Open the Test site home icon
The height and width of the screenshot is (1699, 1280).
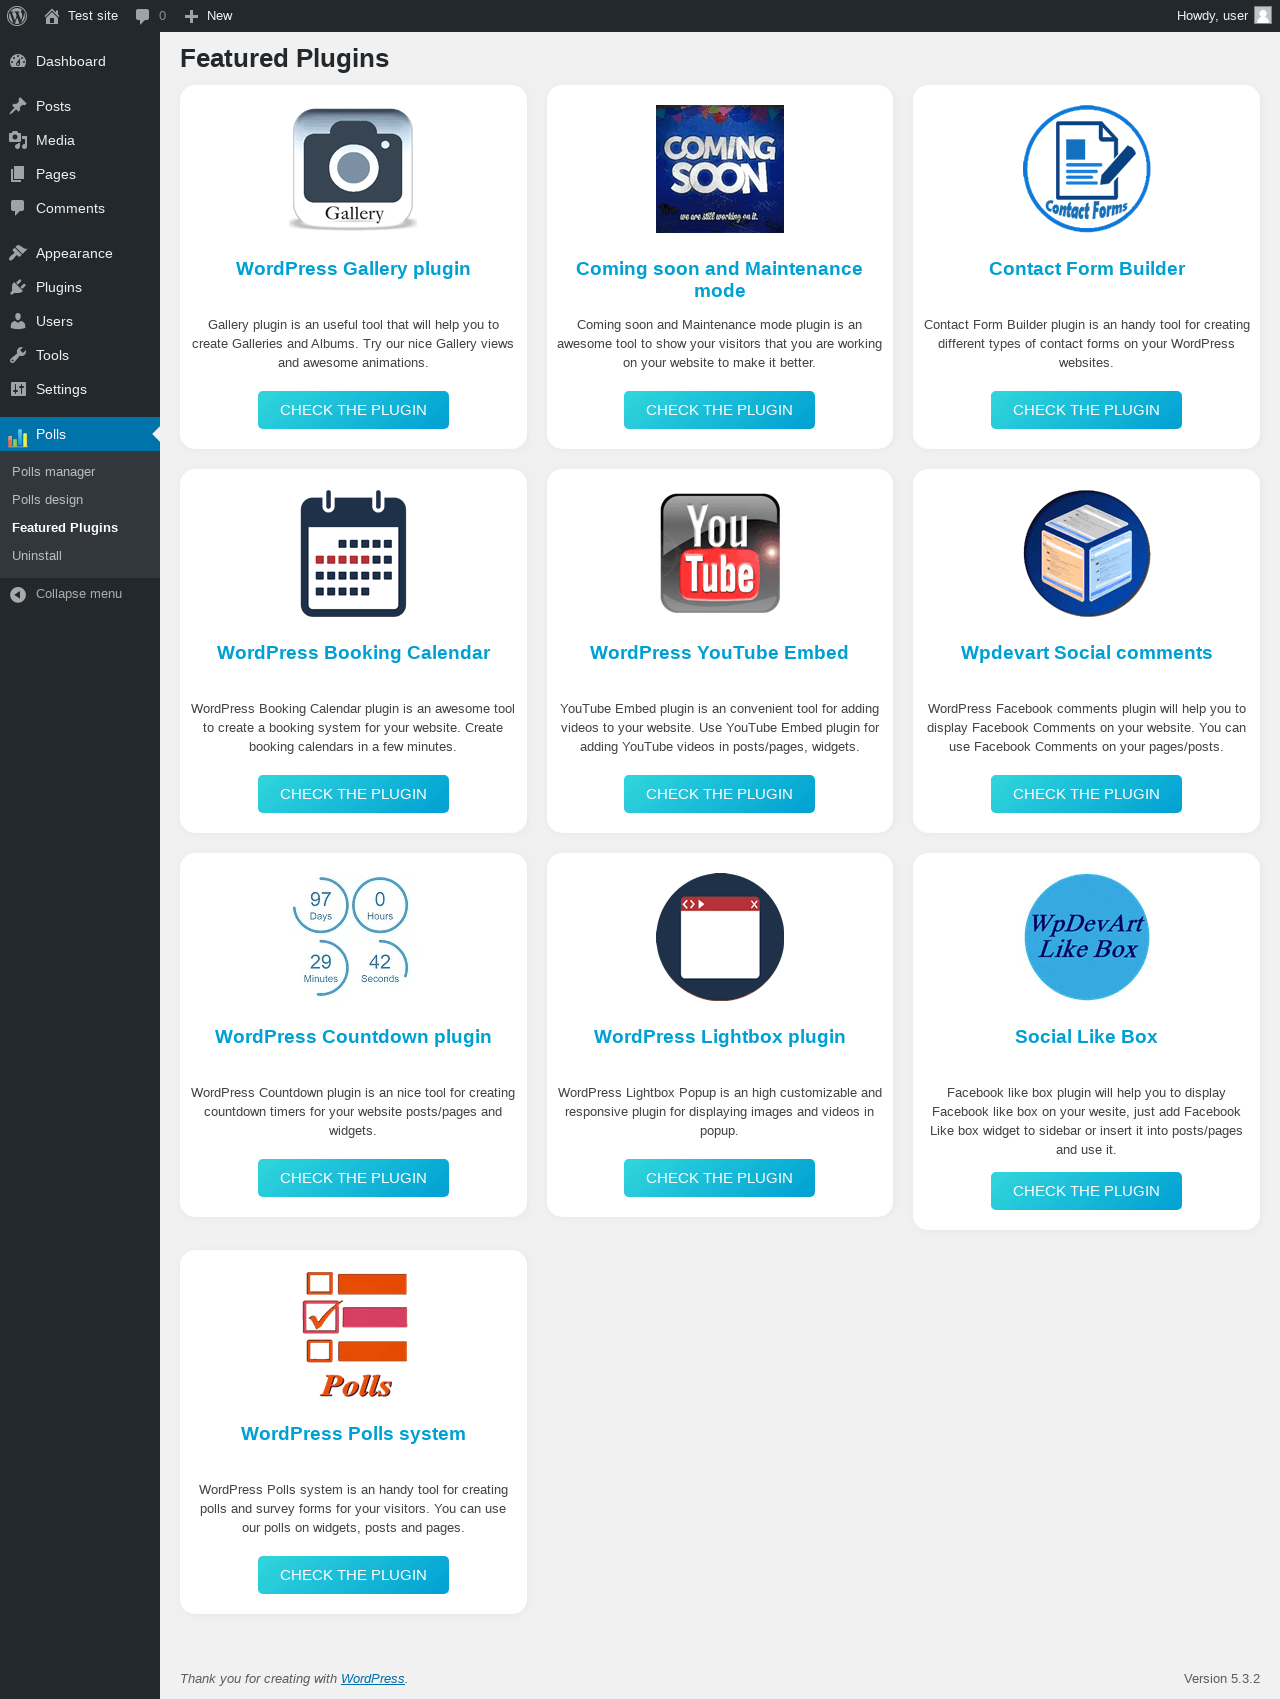tap(52, 16)
